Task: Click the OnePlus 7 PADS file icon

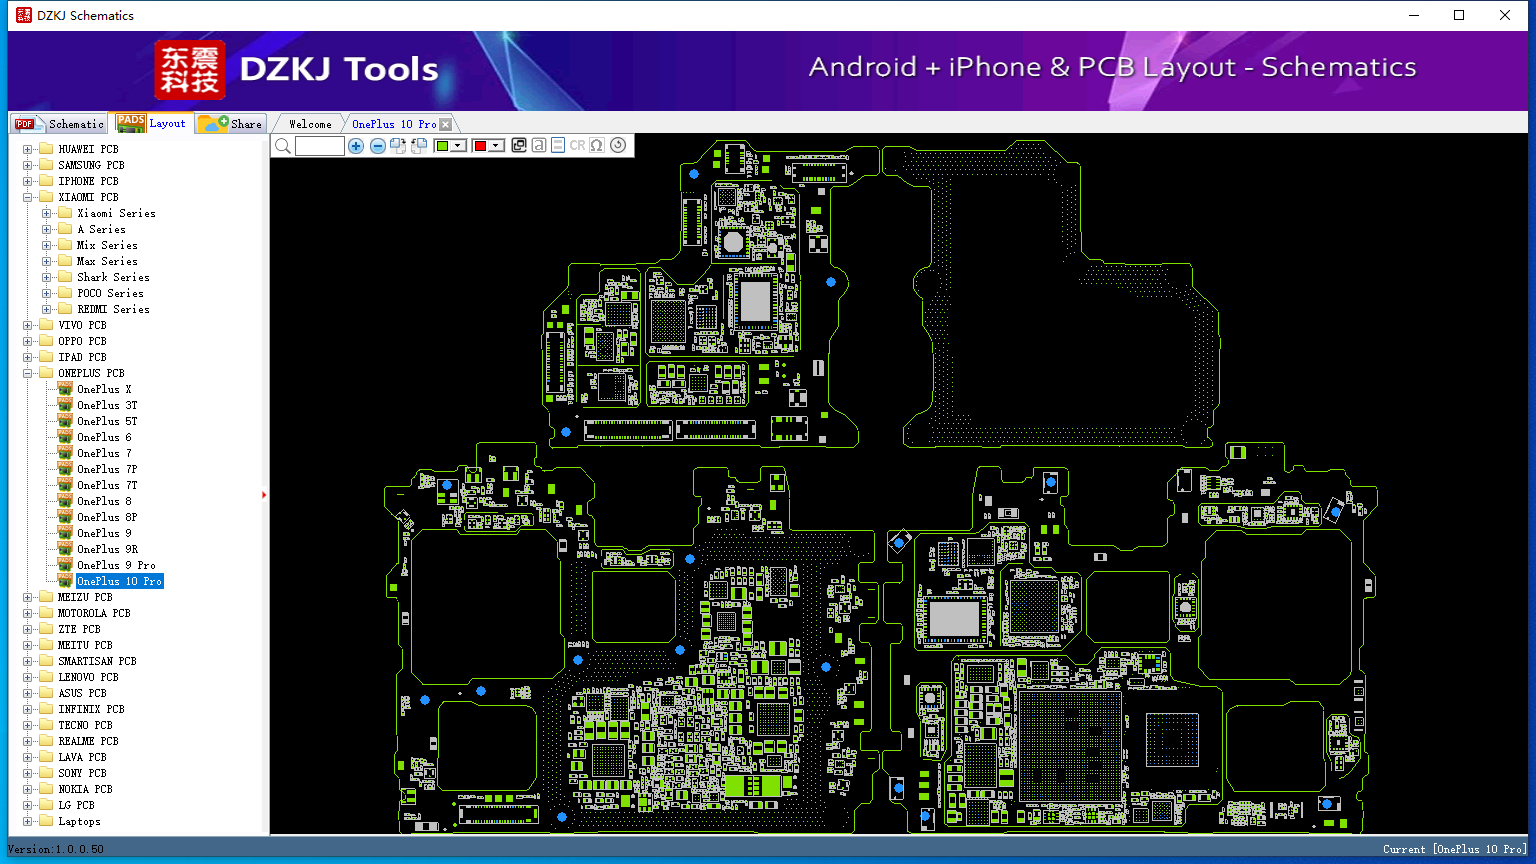Action: [x=65, y=453]
